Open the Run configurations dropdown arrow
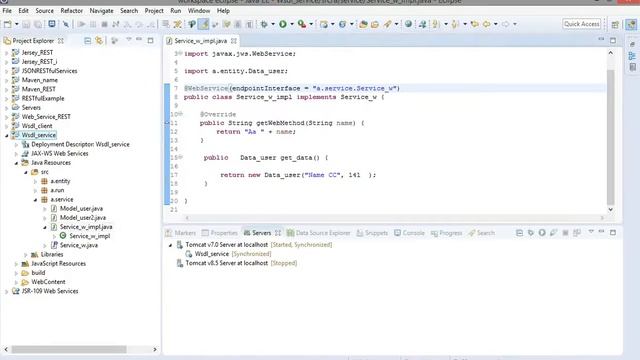The image size is (640, 360). [292, 24]
